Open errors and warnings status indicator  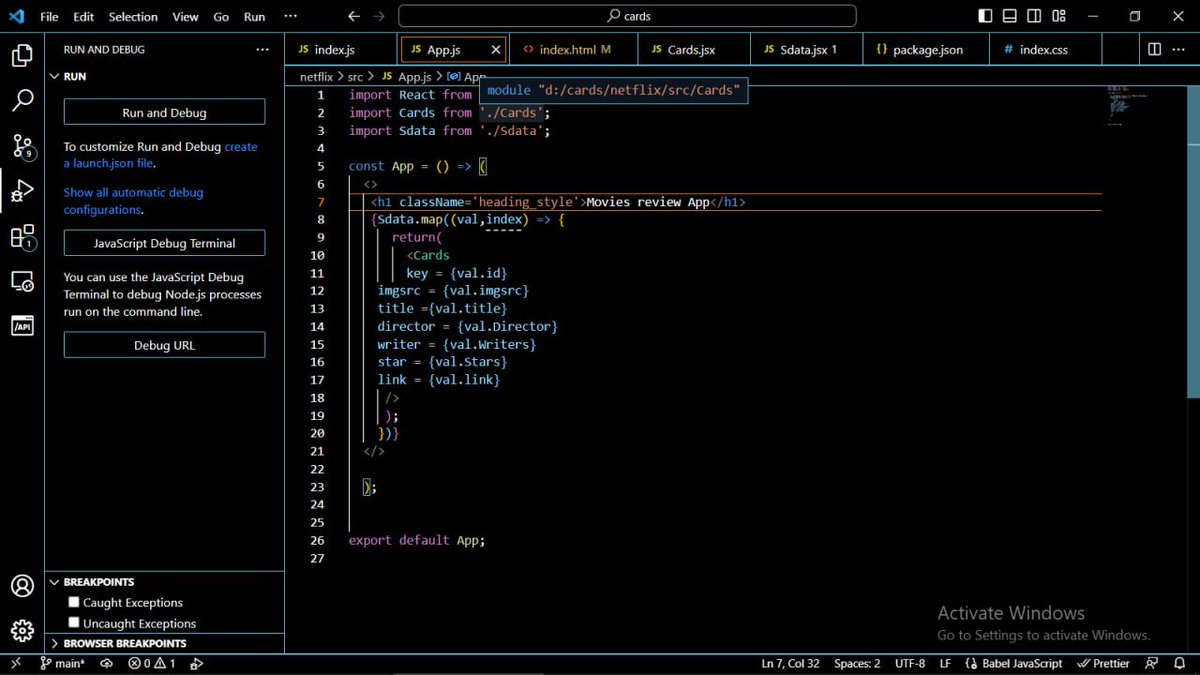pyautogui.click(x=152, y=663)
